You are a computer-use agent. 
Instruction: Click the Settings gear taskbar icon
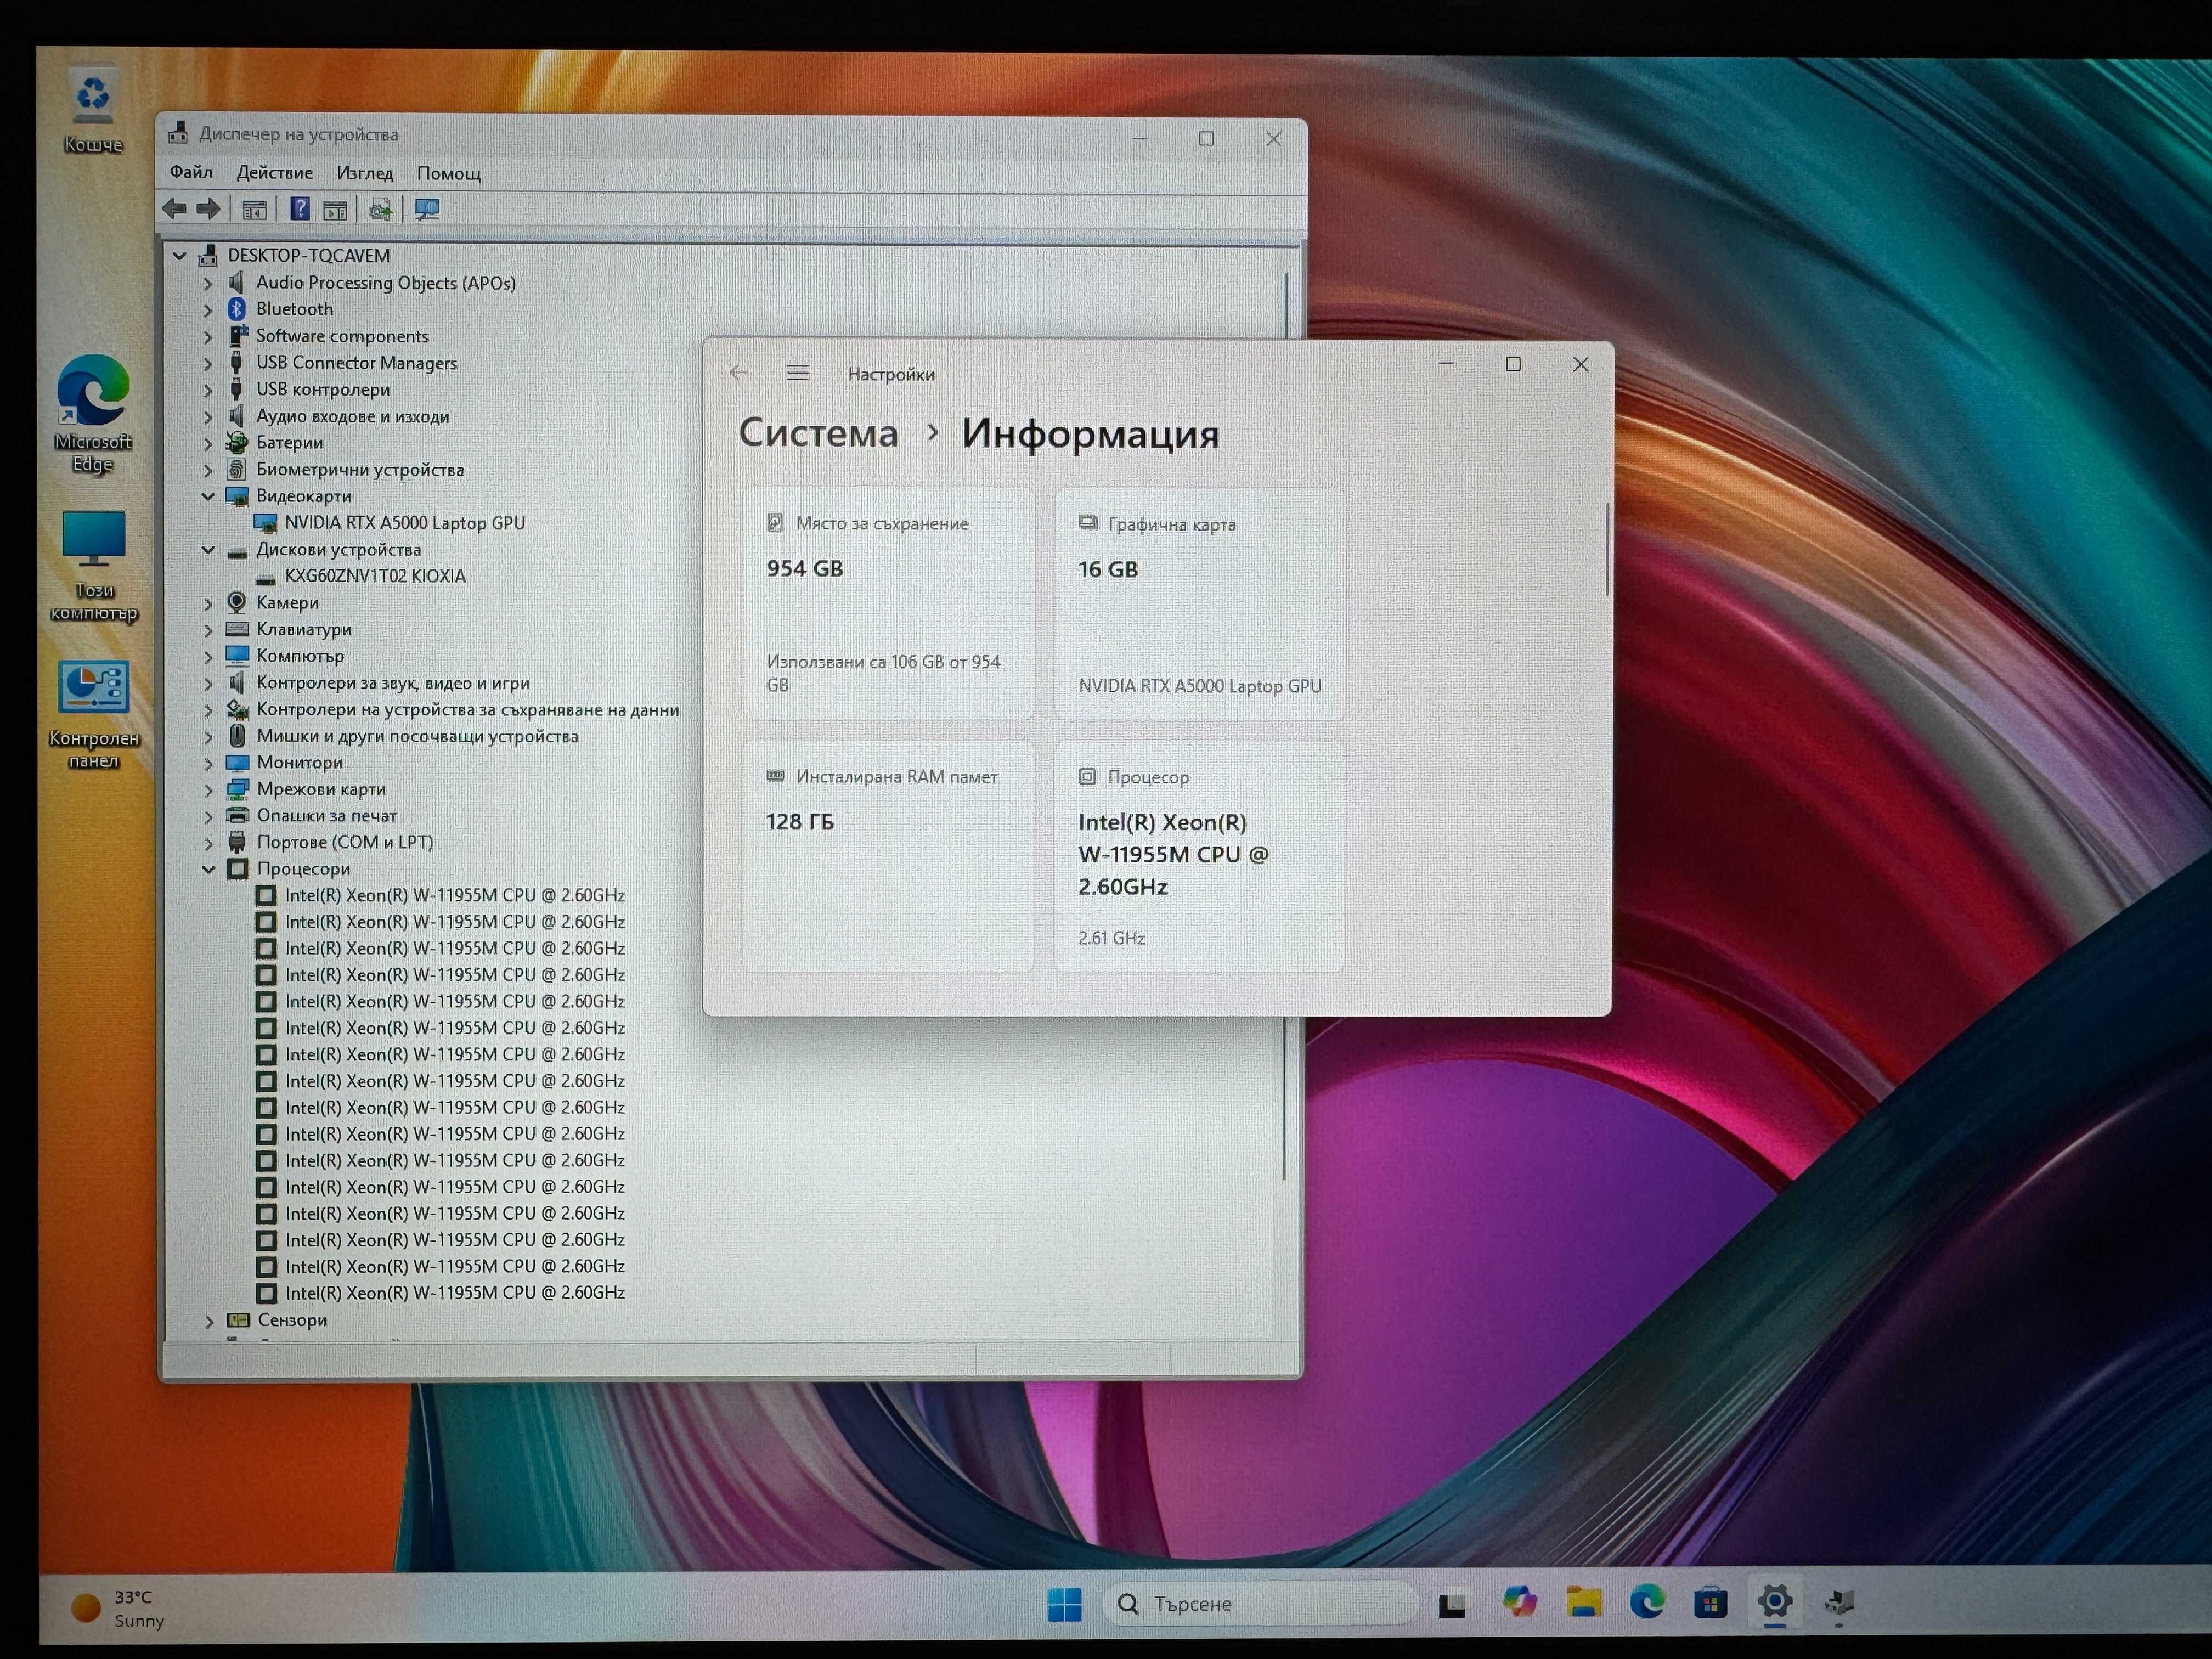pos(1775,1602)
